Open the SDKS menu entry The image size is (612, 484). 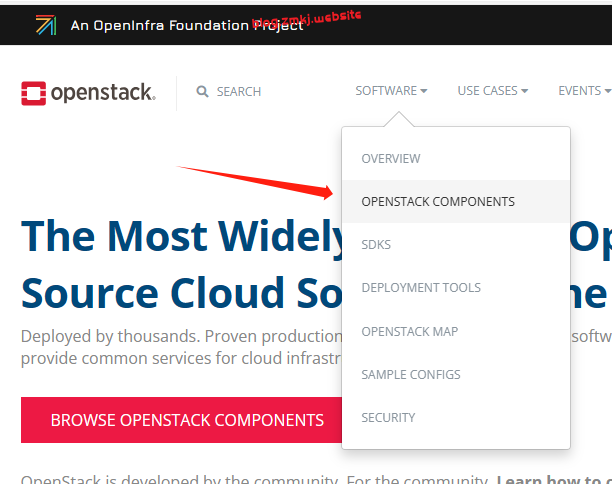(456, 245)
